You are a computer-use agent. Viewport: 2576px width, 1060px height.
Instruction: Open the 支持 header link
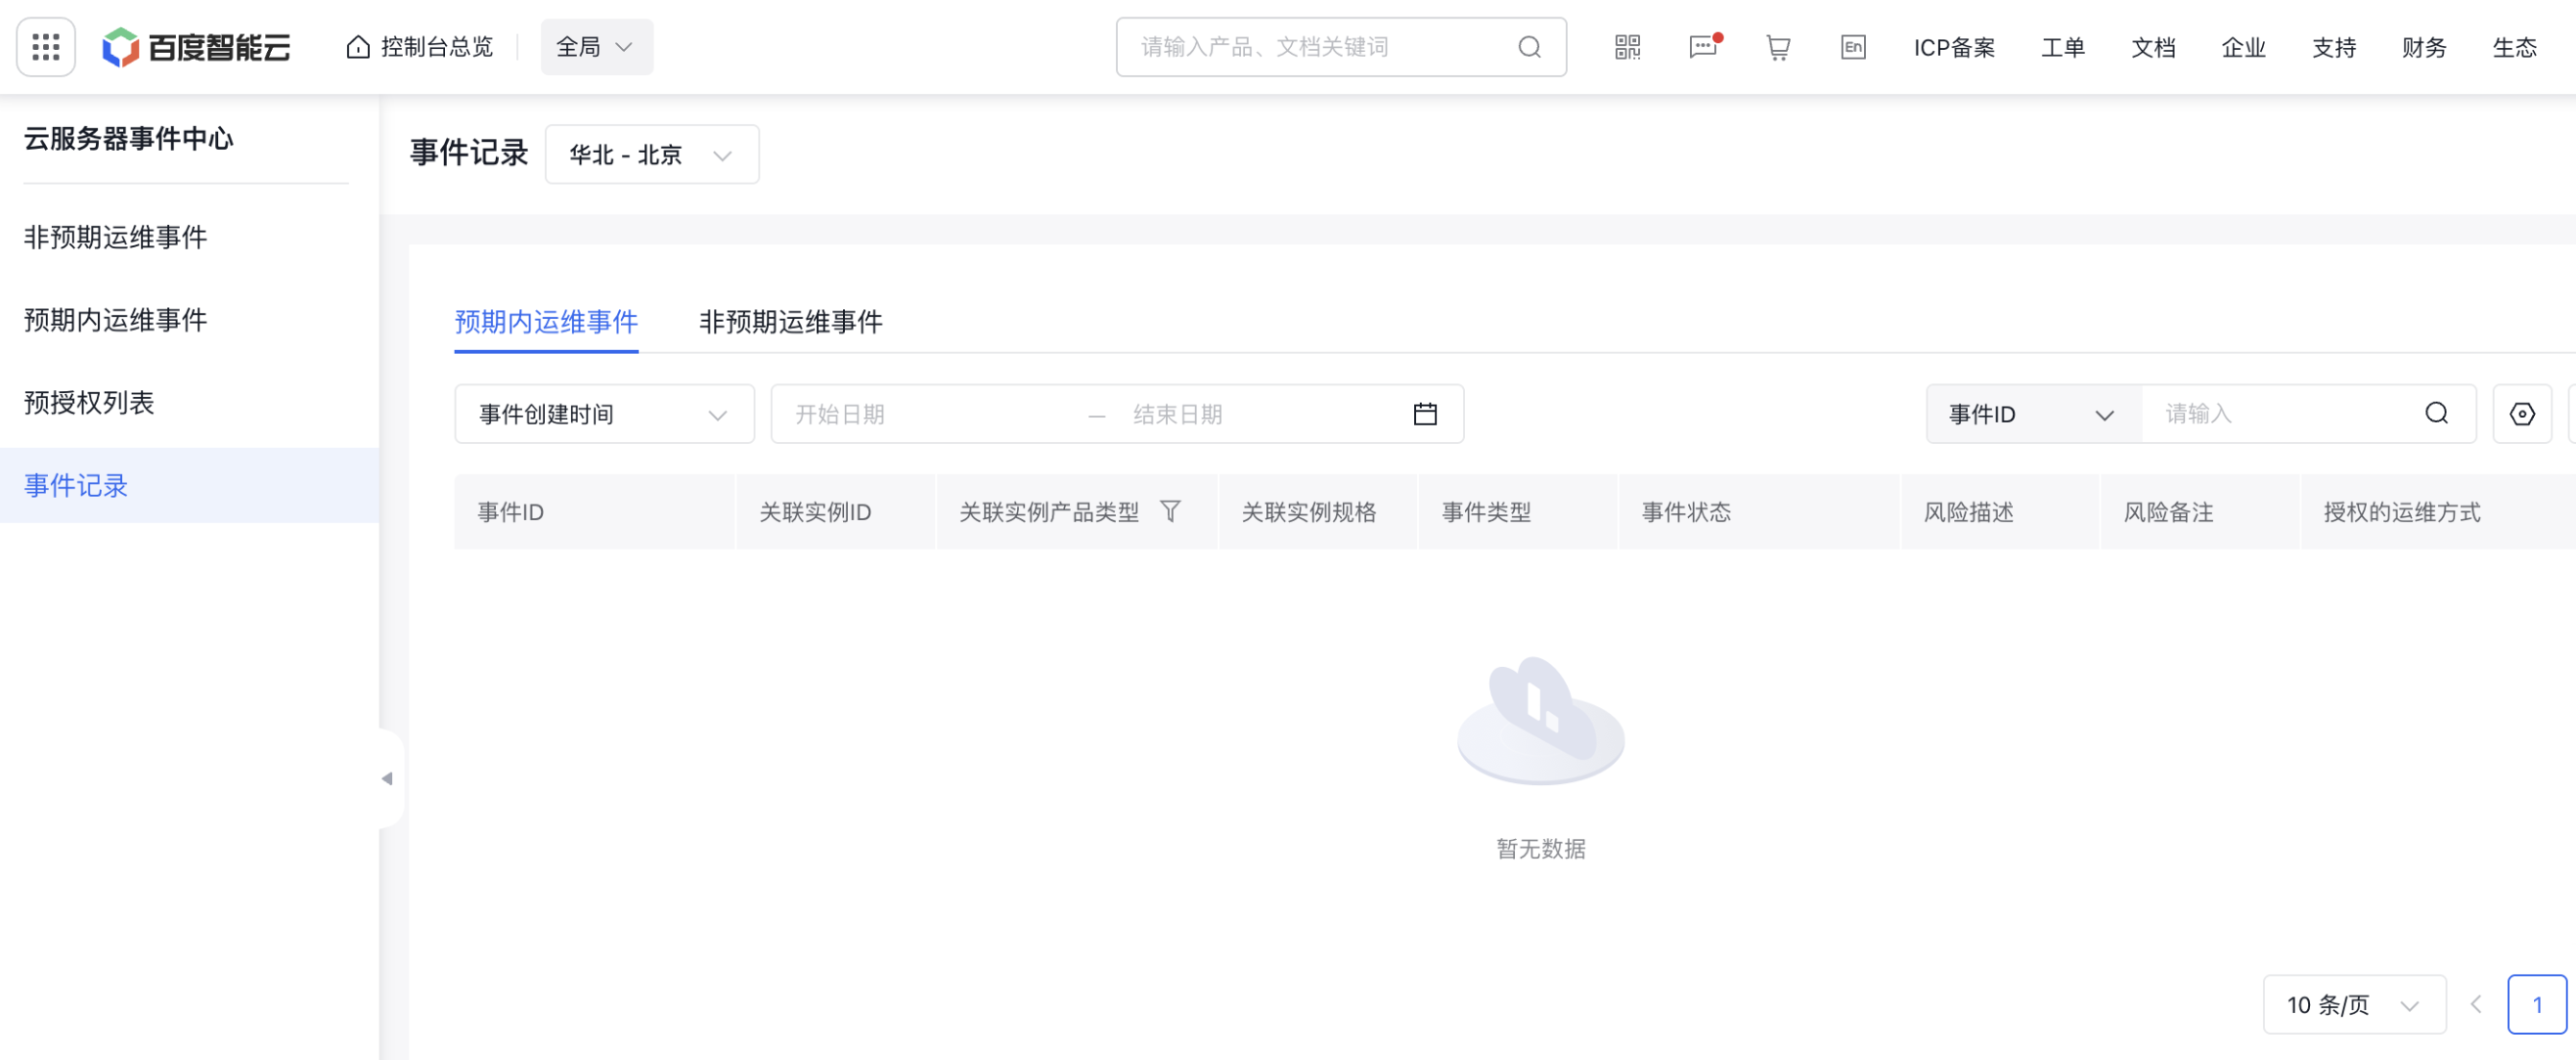(2334, 47)
